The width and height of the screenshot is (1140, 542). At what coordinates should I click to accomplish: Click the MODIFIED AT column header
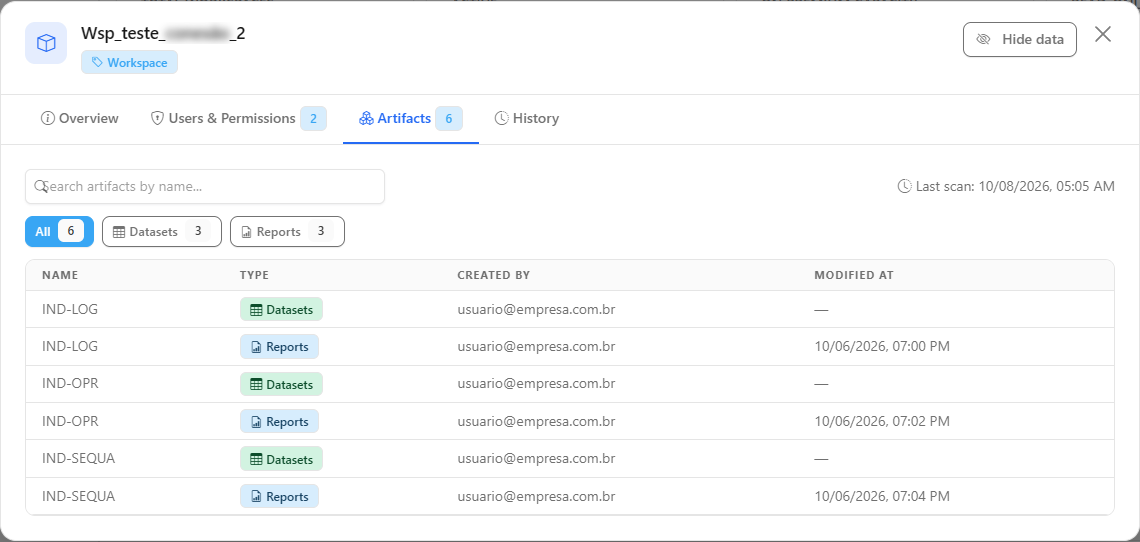click(x=854, y=275)
